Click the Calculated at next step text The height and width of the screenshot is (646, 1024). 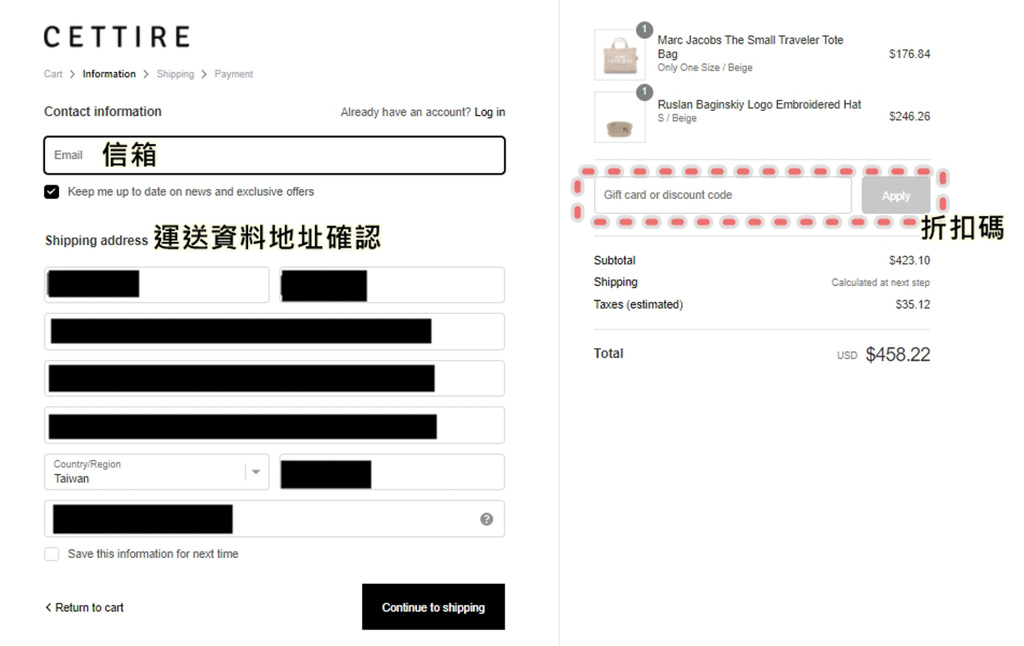coord(880,282)
